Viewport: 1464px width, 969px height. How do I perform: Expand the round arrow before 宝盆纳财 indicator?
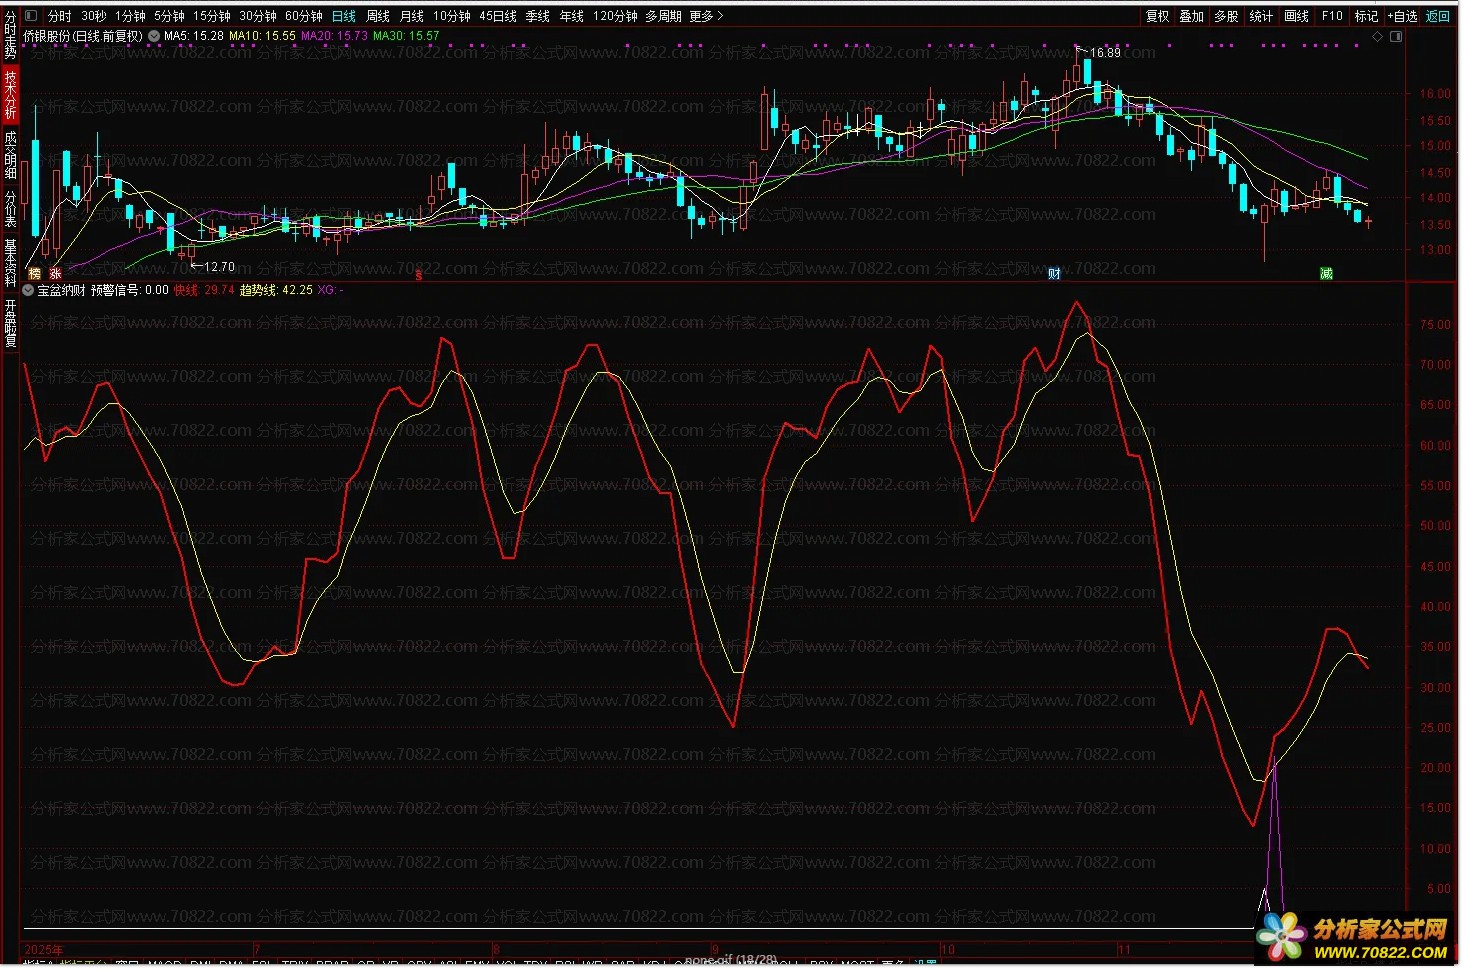28,290
